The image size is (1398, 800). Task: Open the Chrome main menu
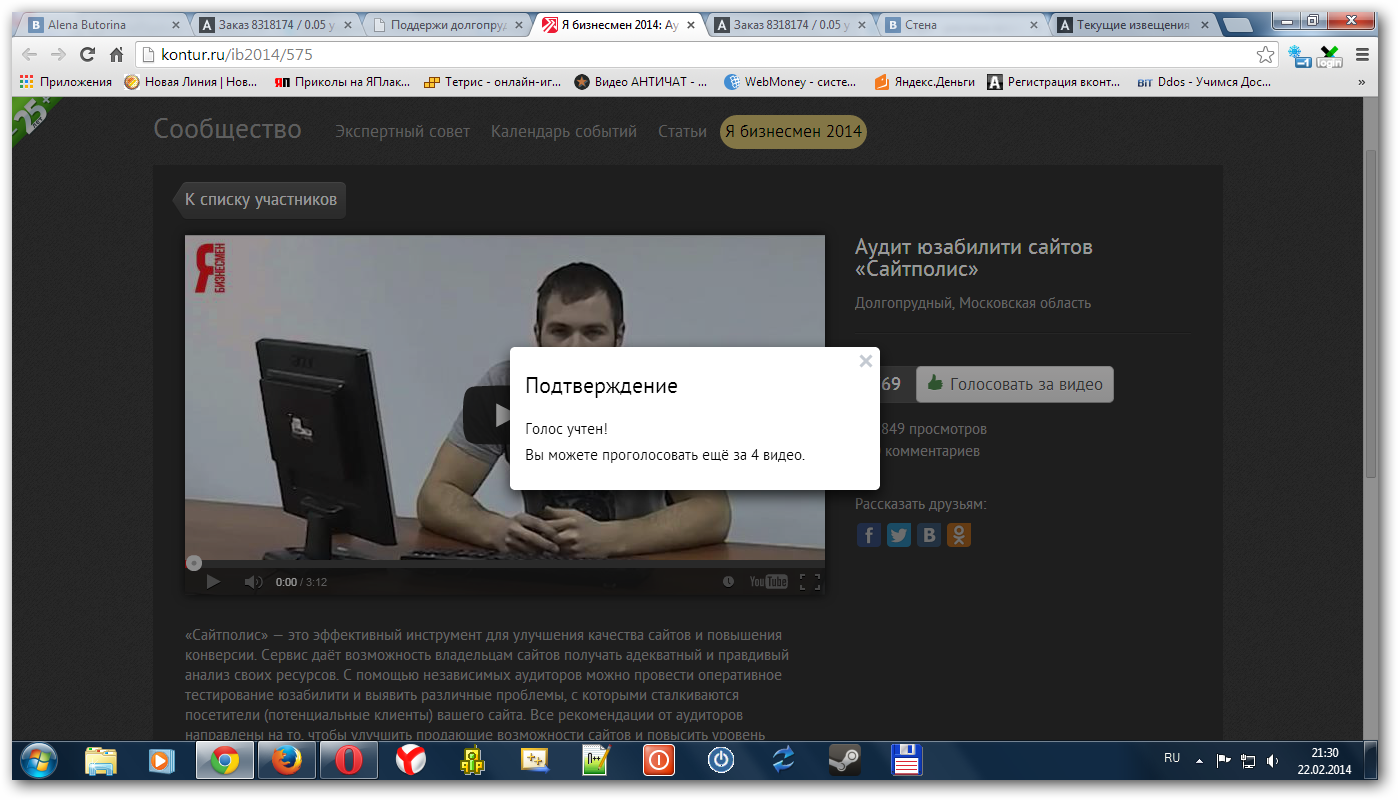pos(1362,55)
